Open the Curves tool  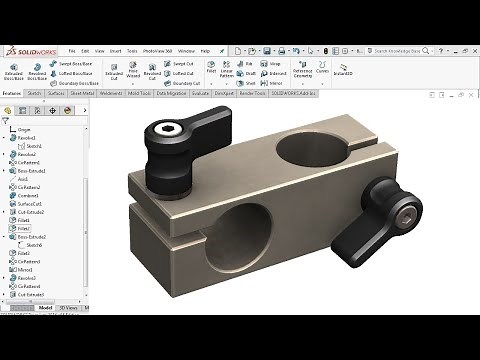point(322,67)
